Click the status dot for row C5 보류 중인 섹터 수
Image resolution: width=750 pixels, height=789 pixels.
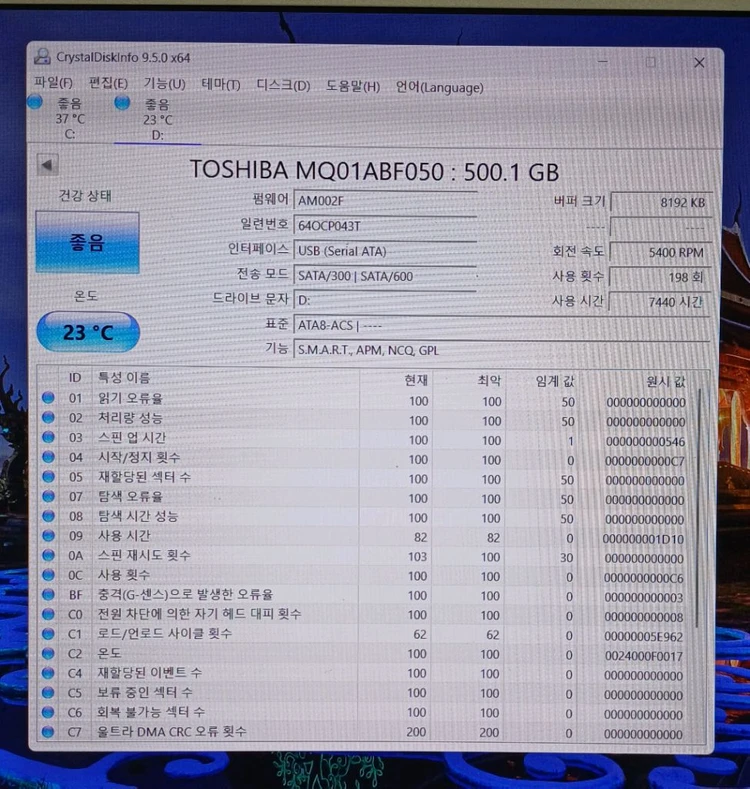click(x=48, y=692)
